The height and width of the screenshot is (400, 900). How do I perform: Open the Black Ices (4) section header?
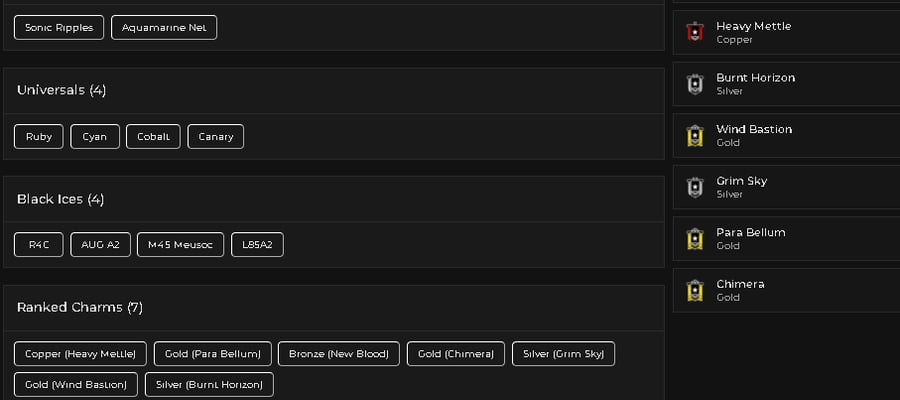(60, 199)
